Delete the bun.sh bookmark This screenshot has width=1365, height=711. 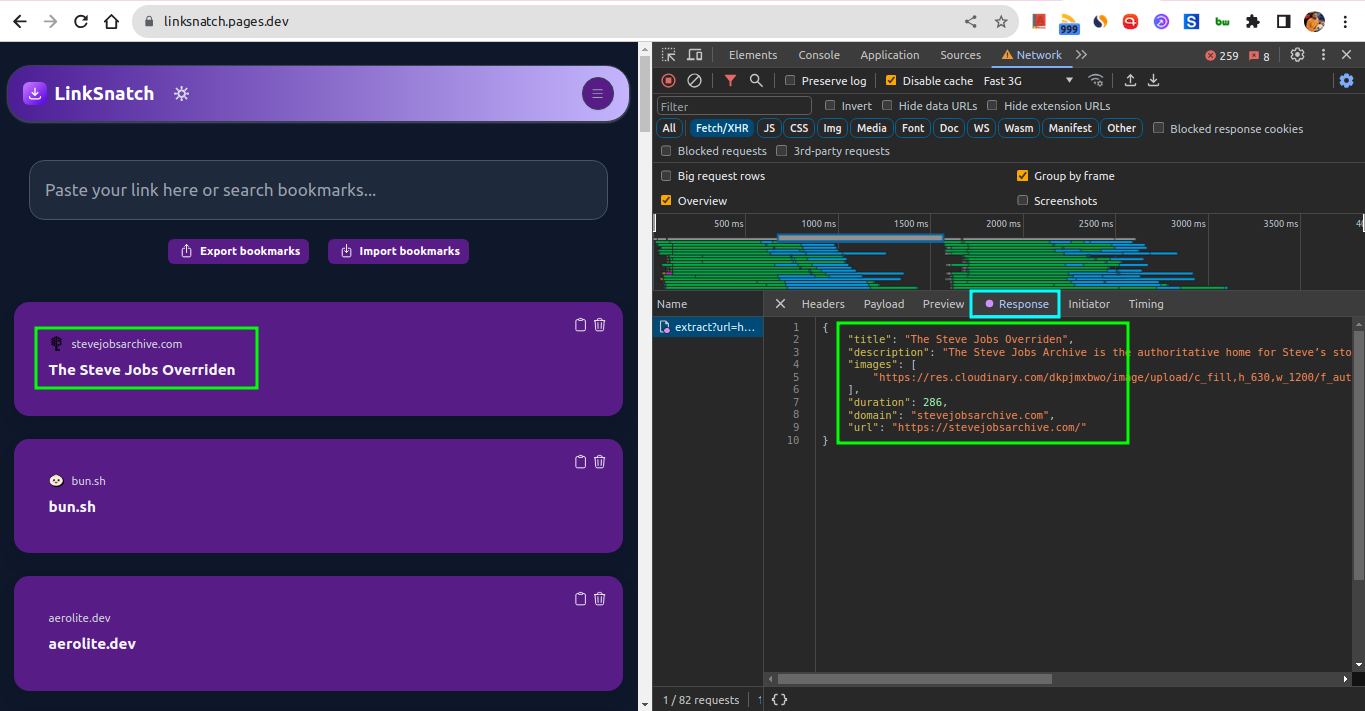pyautogui.click(x=600, y=462)
